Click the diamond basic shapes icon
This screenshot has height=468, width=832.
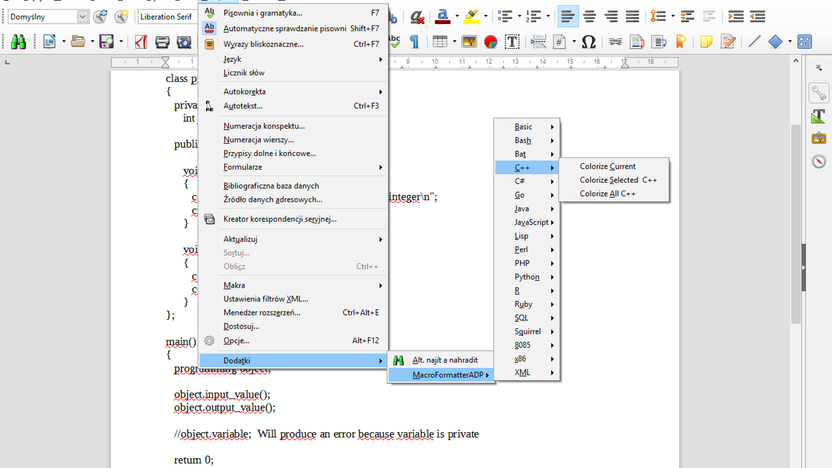[x=775, y=41]
